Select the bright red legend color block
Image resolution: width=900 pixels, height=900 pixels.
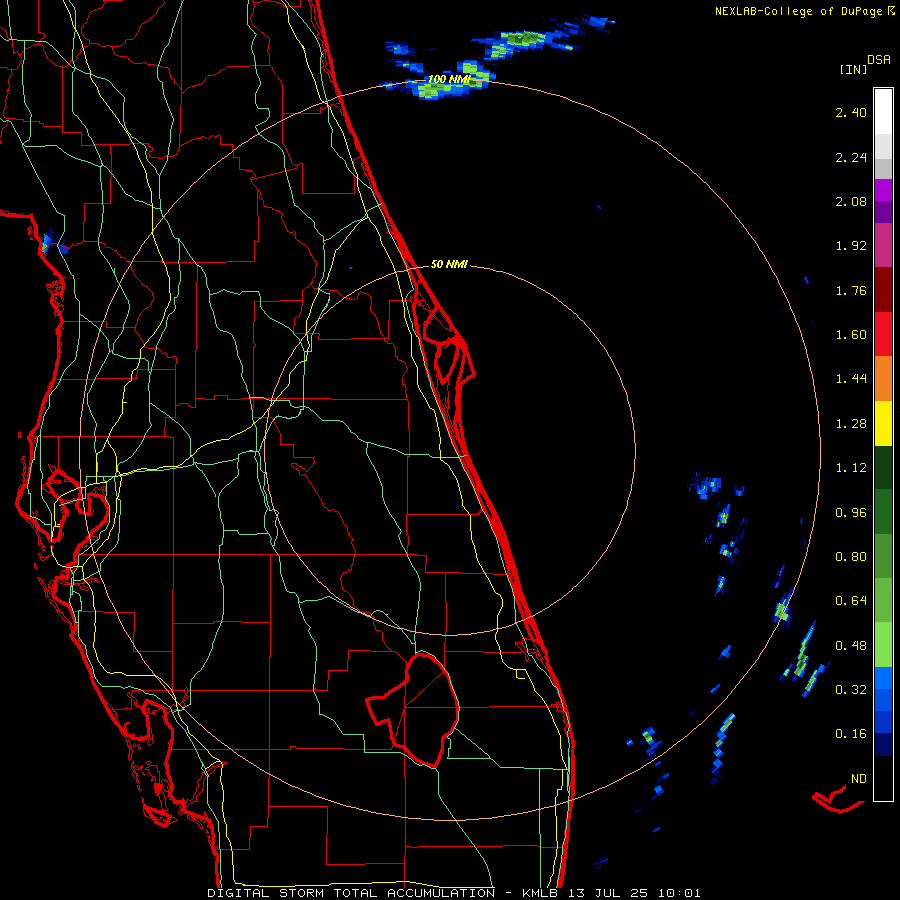883,334
